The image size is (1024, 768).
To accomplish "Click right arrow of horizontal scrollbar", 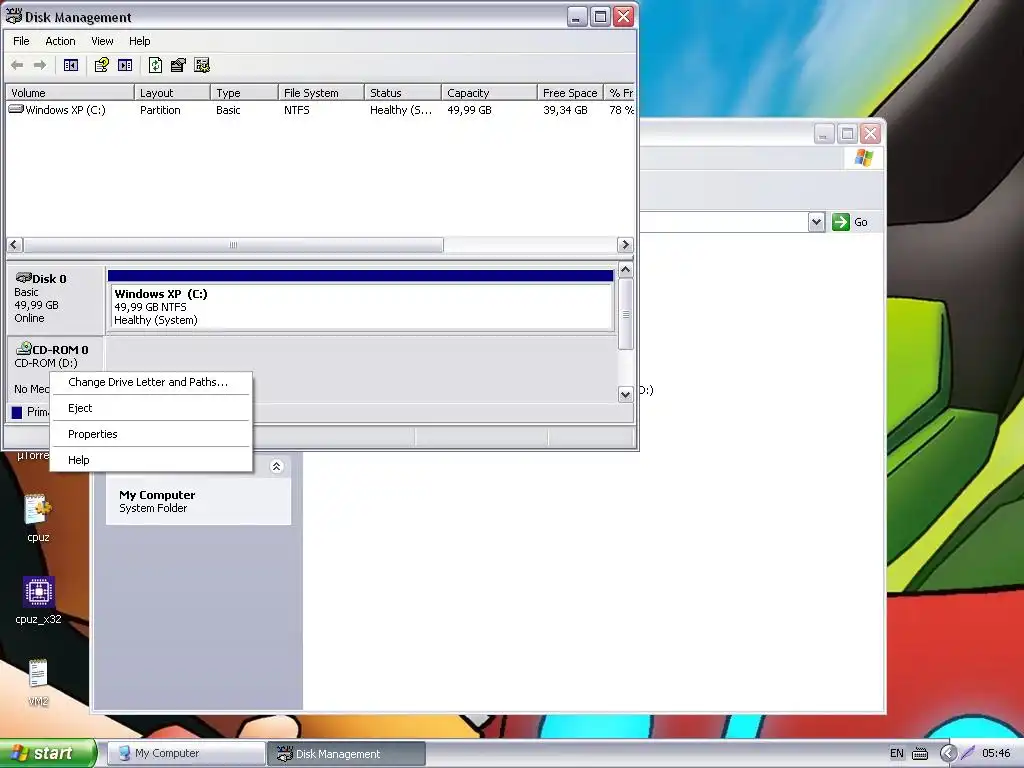I will click(625, 245).
